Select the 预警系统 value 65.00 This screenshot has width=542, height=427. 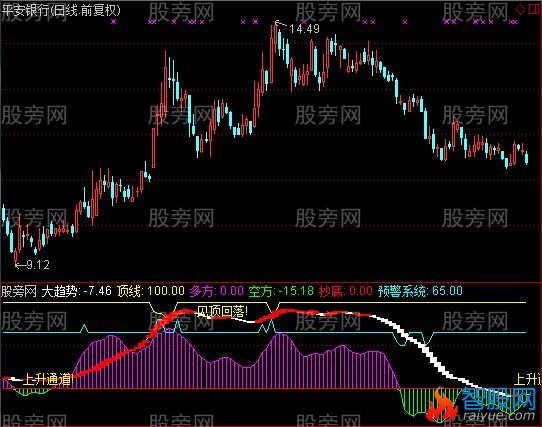[x=447, y=291]
